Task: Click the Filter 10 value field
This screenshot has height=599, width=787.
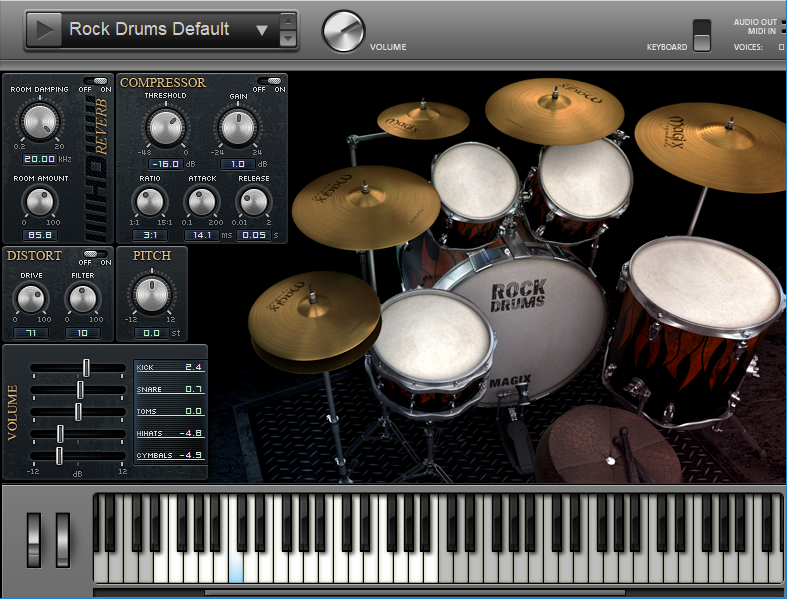Action: (83, 333)
